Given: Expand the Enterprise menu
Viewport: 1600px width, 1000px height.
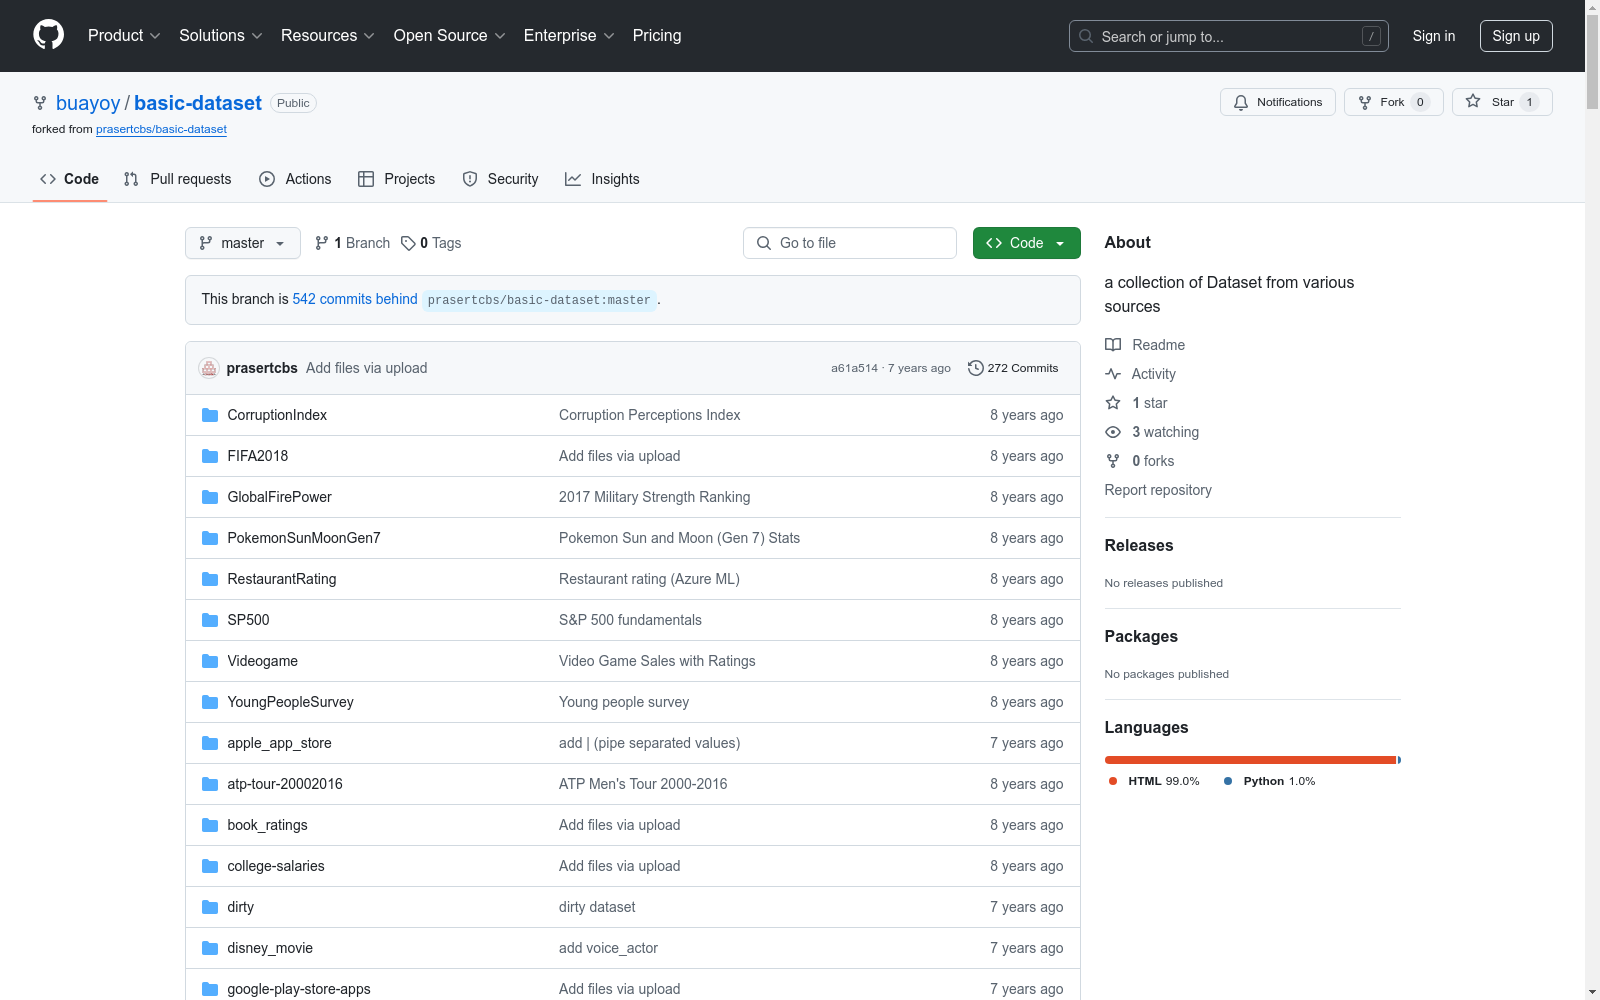Looking at the screenshot, I should (569, 35).
